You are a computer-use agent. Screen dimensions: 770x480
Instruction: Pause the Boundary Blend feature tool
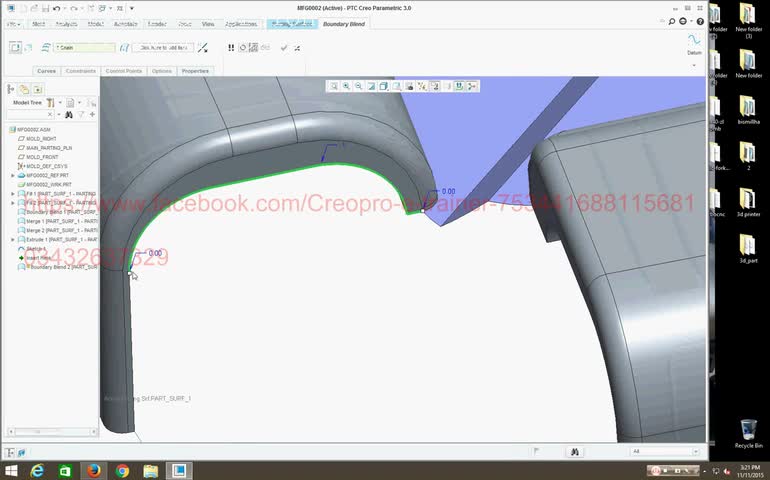click(231, 48)
